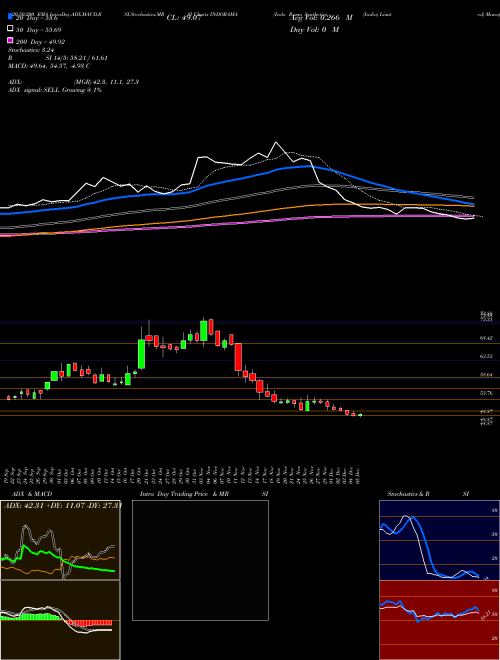500x660 pixels.
Task: Click the empty Intra Day Trading chart box
Action: tap(200, 560)
